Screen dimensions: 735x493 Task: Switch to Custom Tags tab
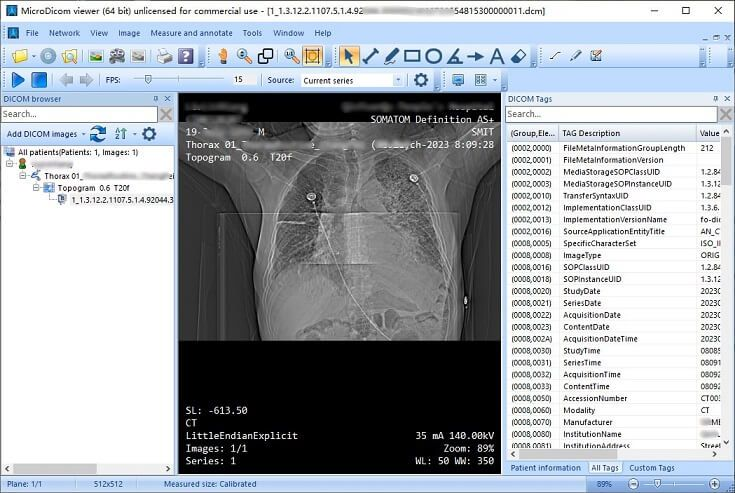[652, 468]
